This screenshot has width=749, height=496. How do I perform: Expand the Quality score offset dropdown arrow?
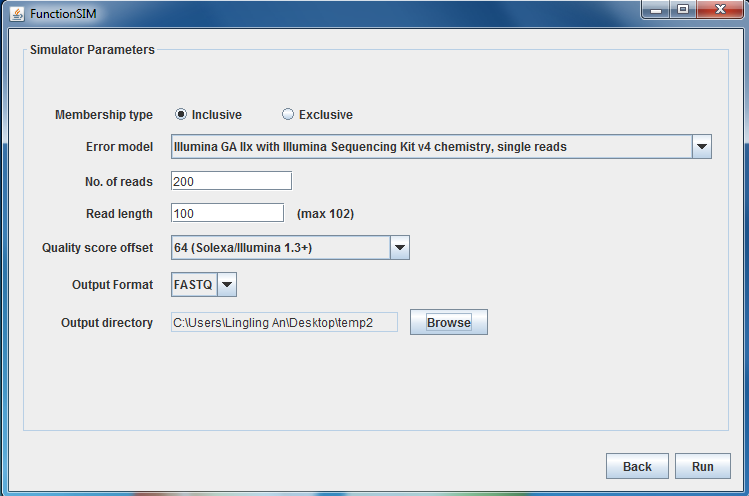(400, 248)
